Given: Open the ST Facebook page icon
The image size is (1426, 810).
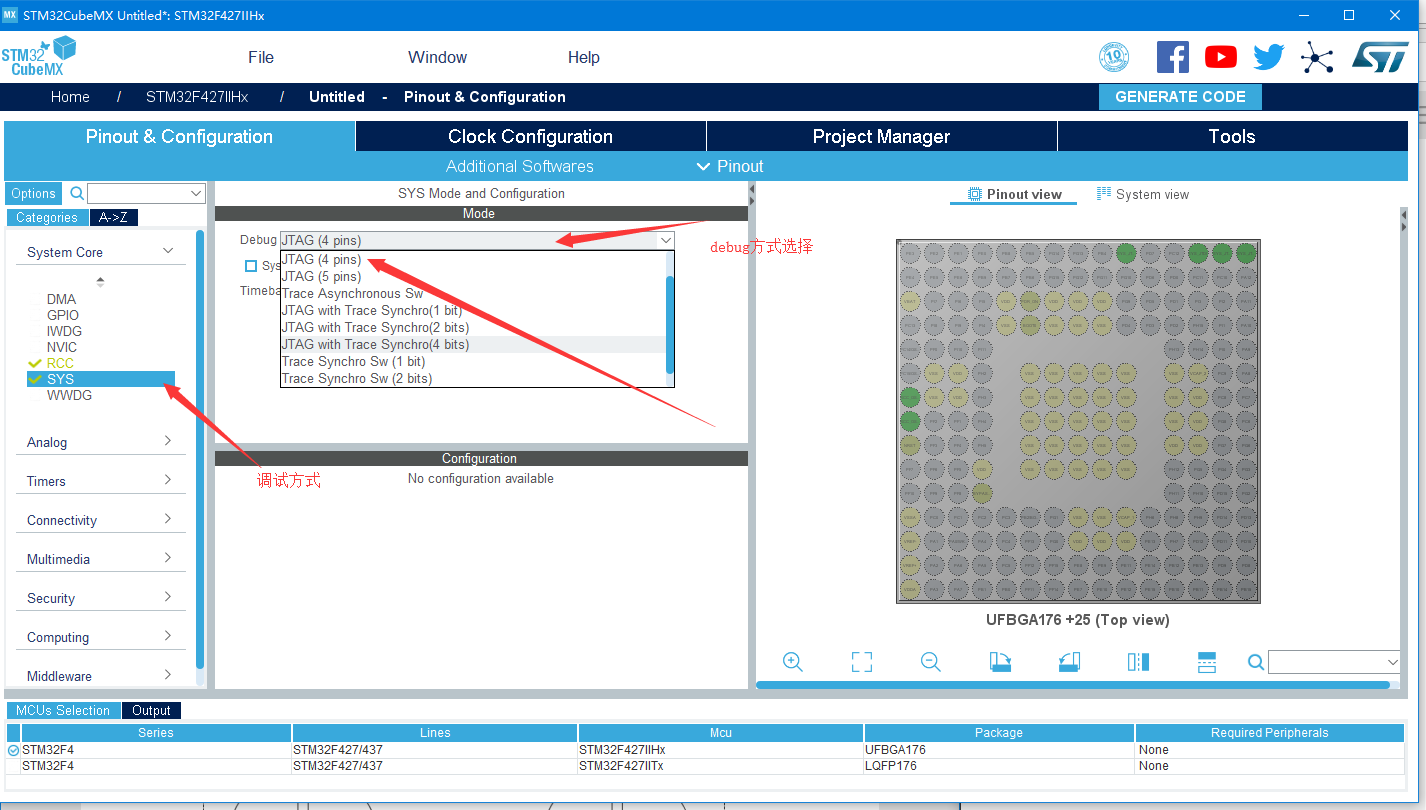Looking at the screenshot, I should (x=1172, y=57).
